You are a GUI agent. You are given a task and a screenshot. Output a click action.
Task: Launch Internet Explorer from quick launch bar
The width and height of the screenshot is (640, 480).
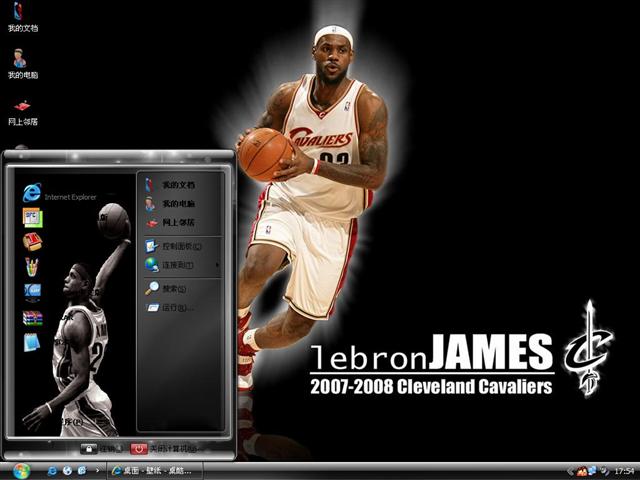52,471
